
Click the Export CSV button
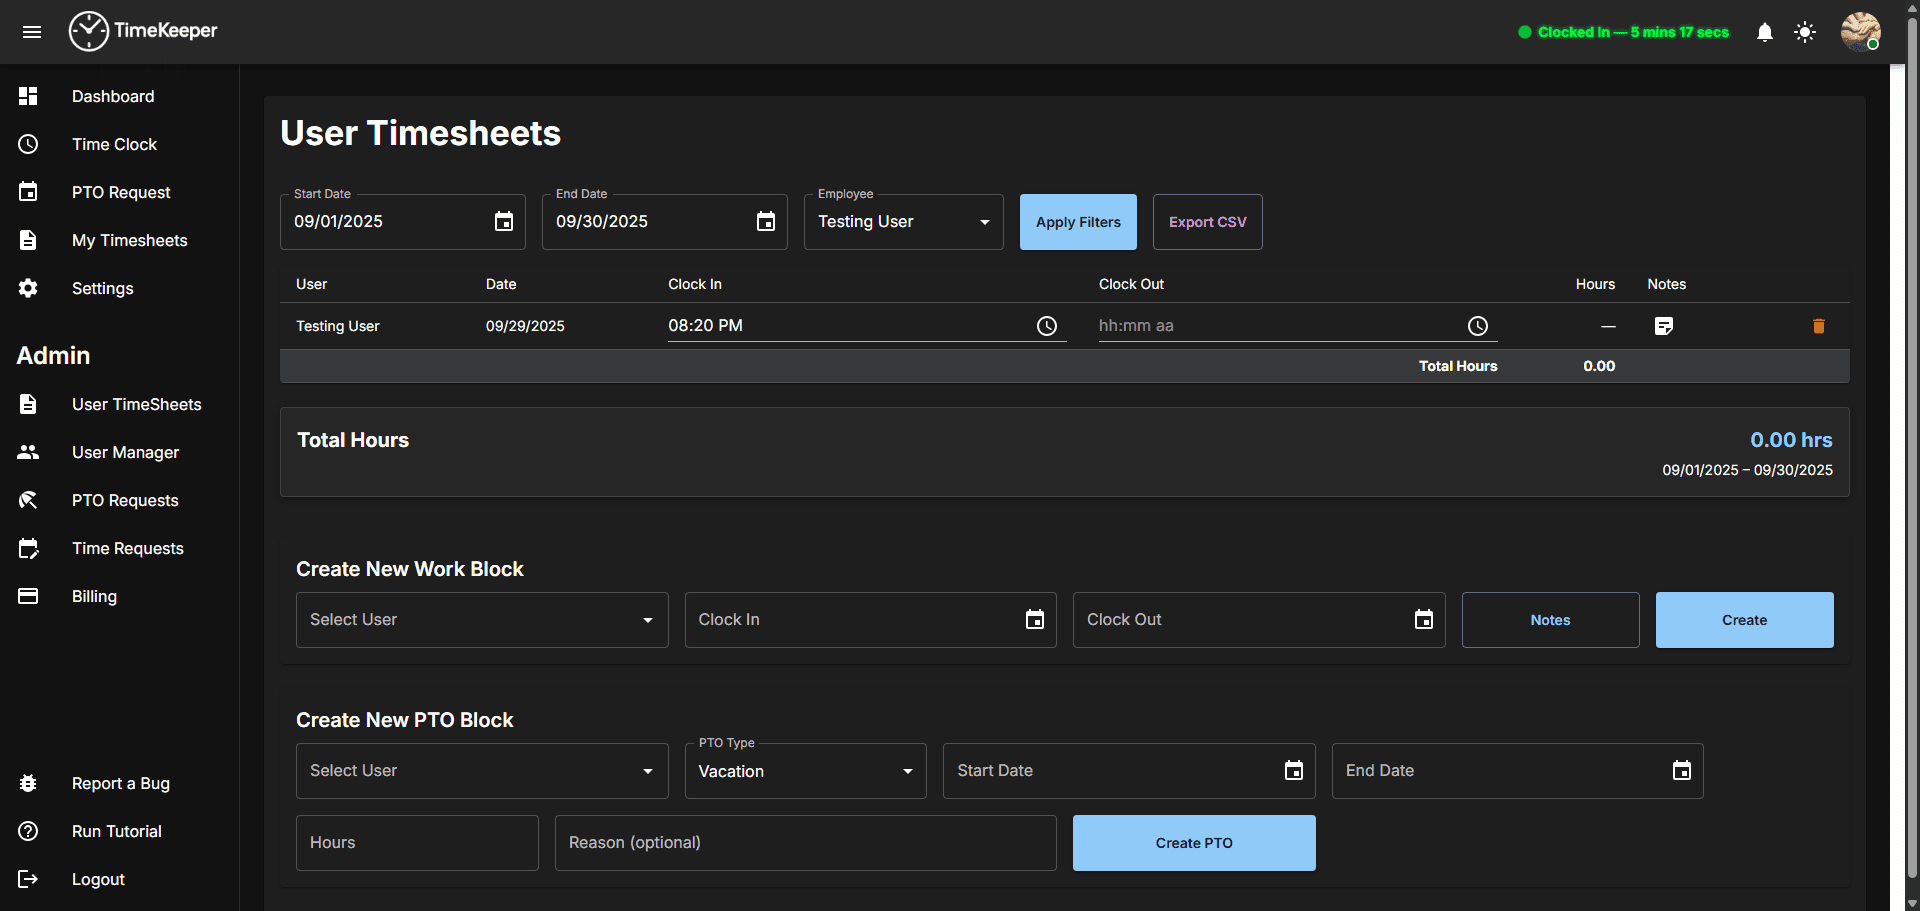(1207, 222)
